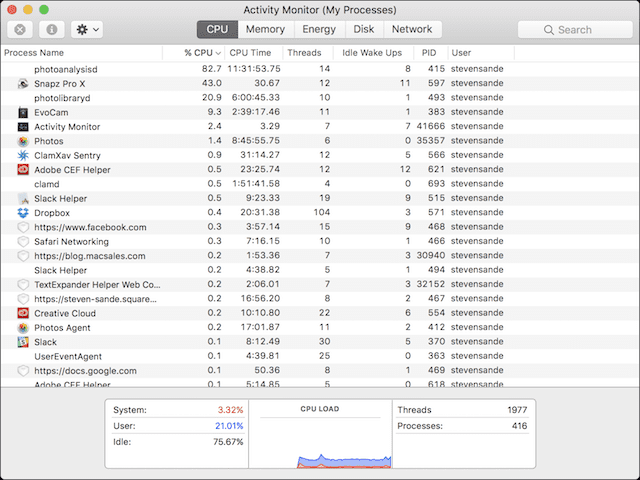Screen dimensions: 640x480
Task: Click the Dropbox process icon
Action: [23, 213]
